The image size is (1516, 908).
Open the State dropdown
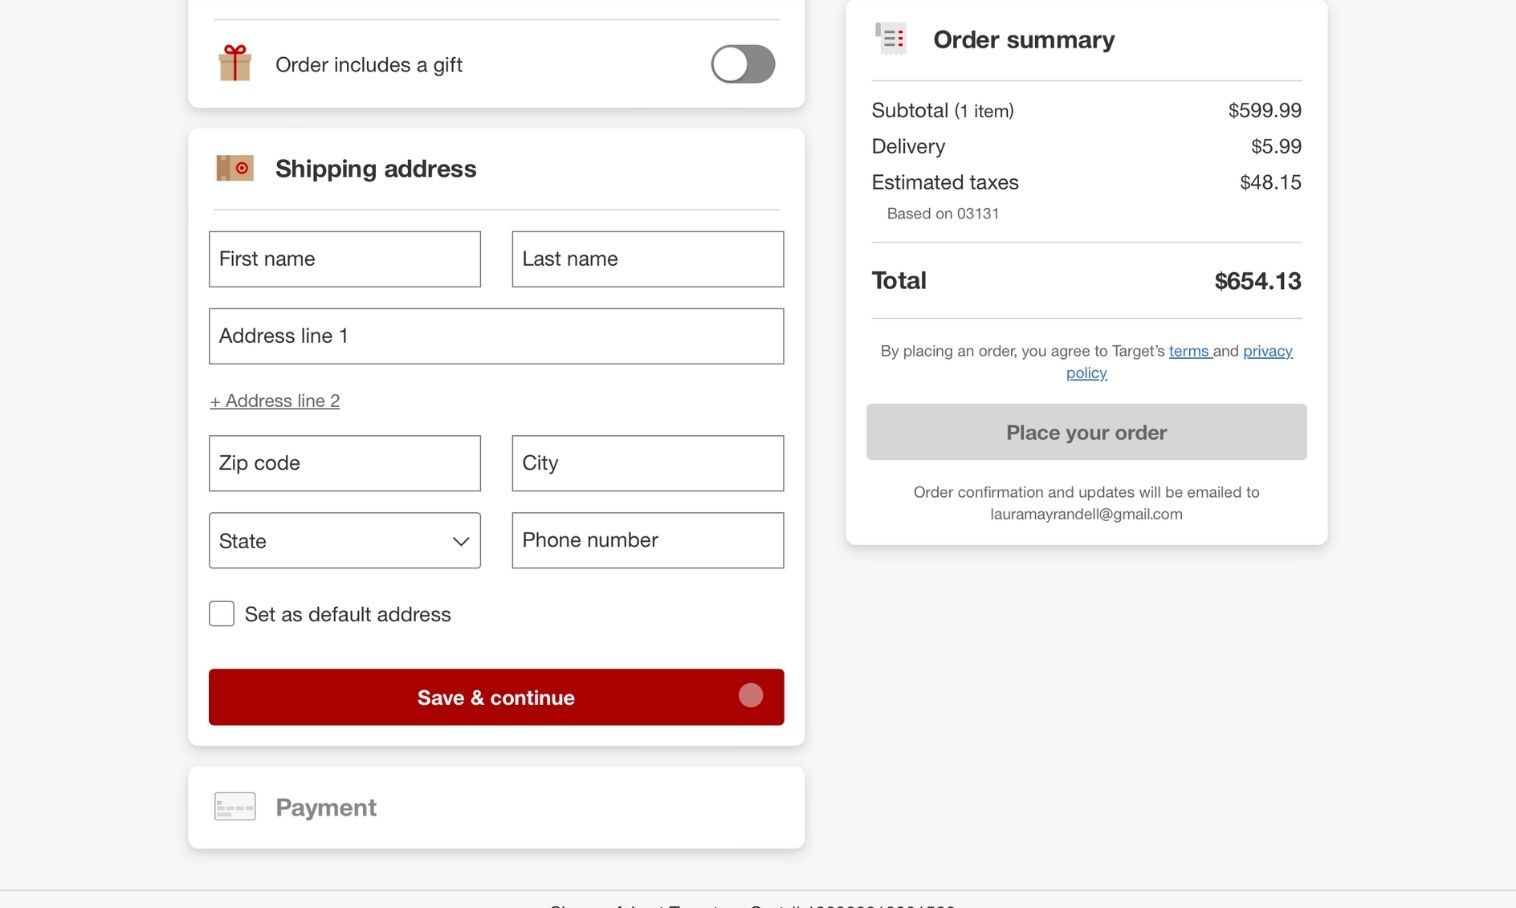[344, 541]
